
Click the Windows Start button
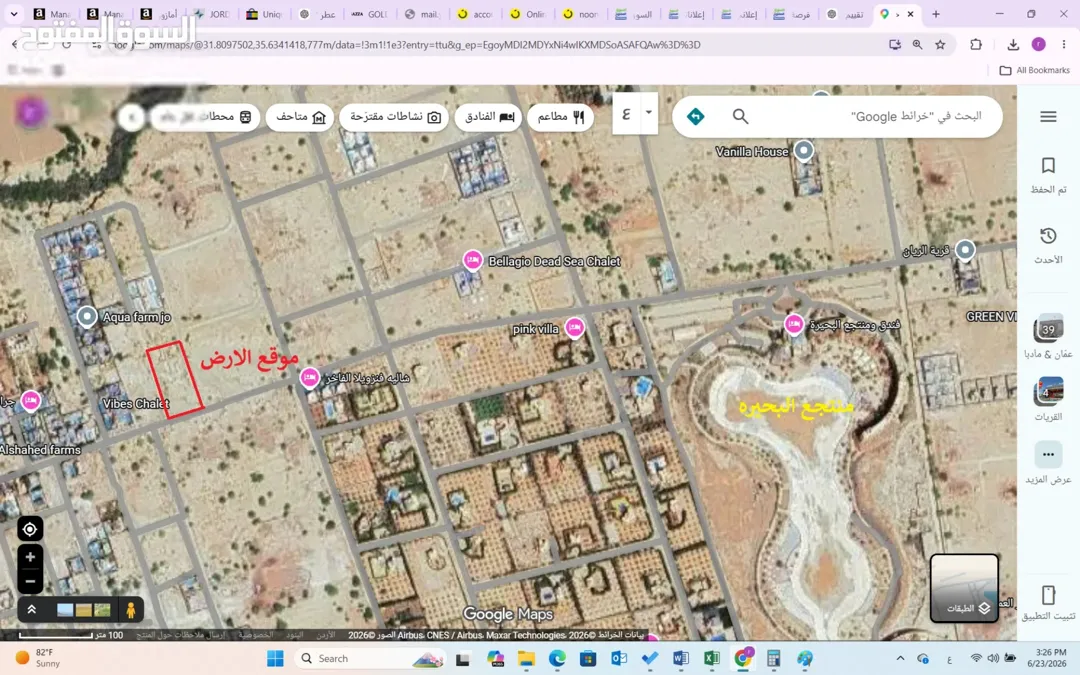[x=275, y=658]
